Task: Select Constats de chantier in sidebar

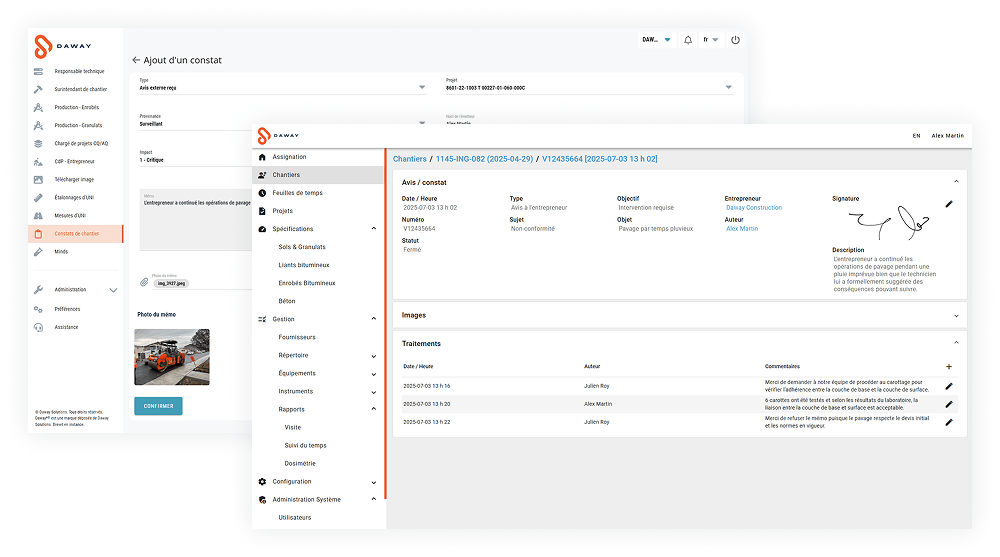Action: tap(77, 233)
